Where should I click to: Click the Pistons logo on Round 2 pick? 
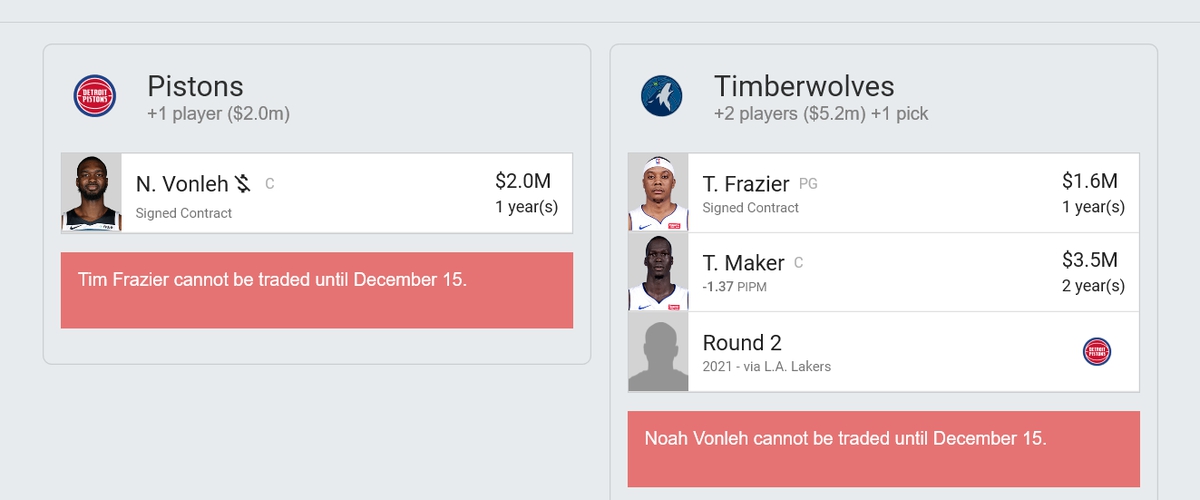coord(1097,351)
